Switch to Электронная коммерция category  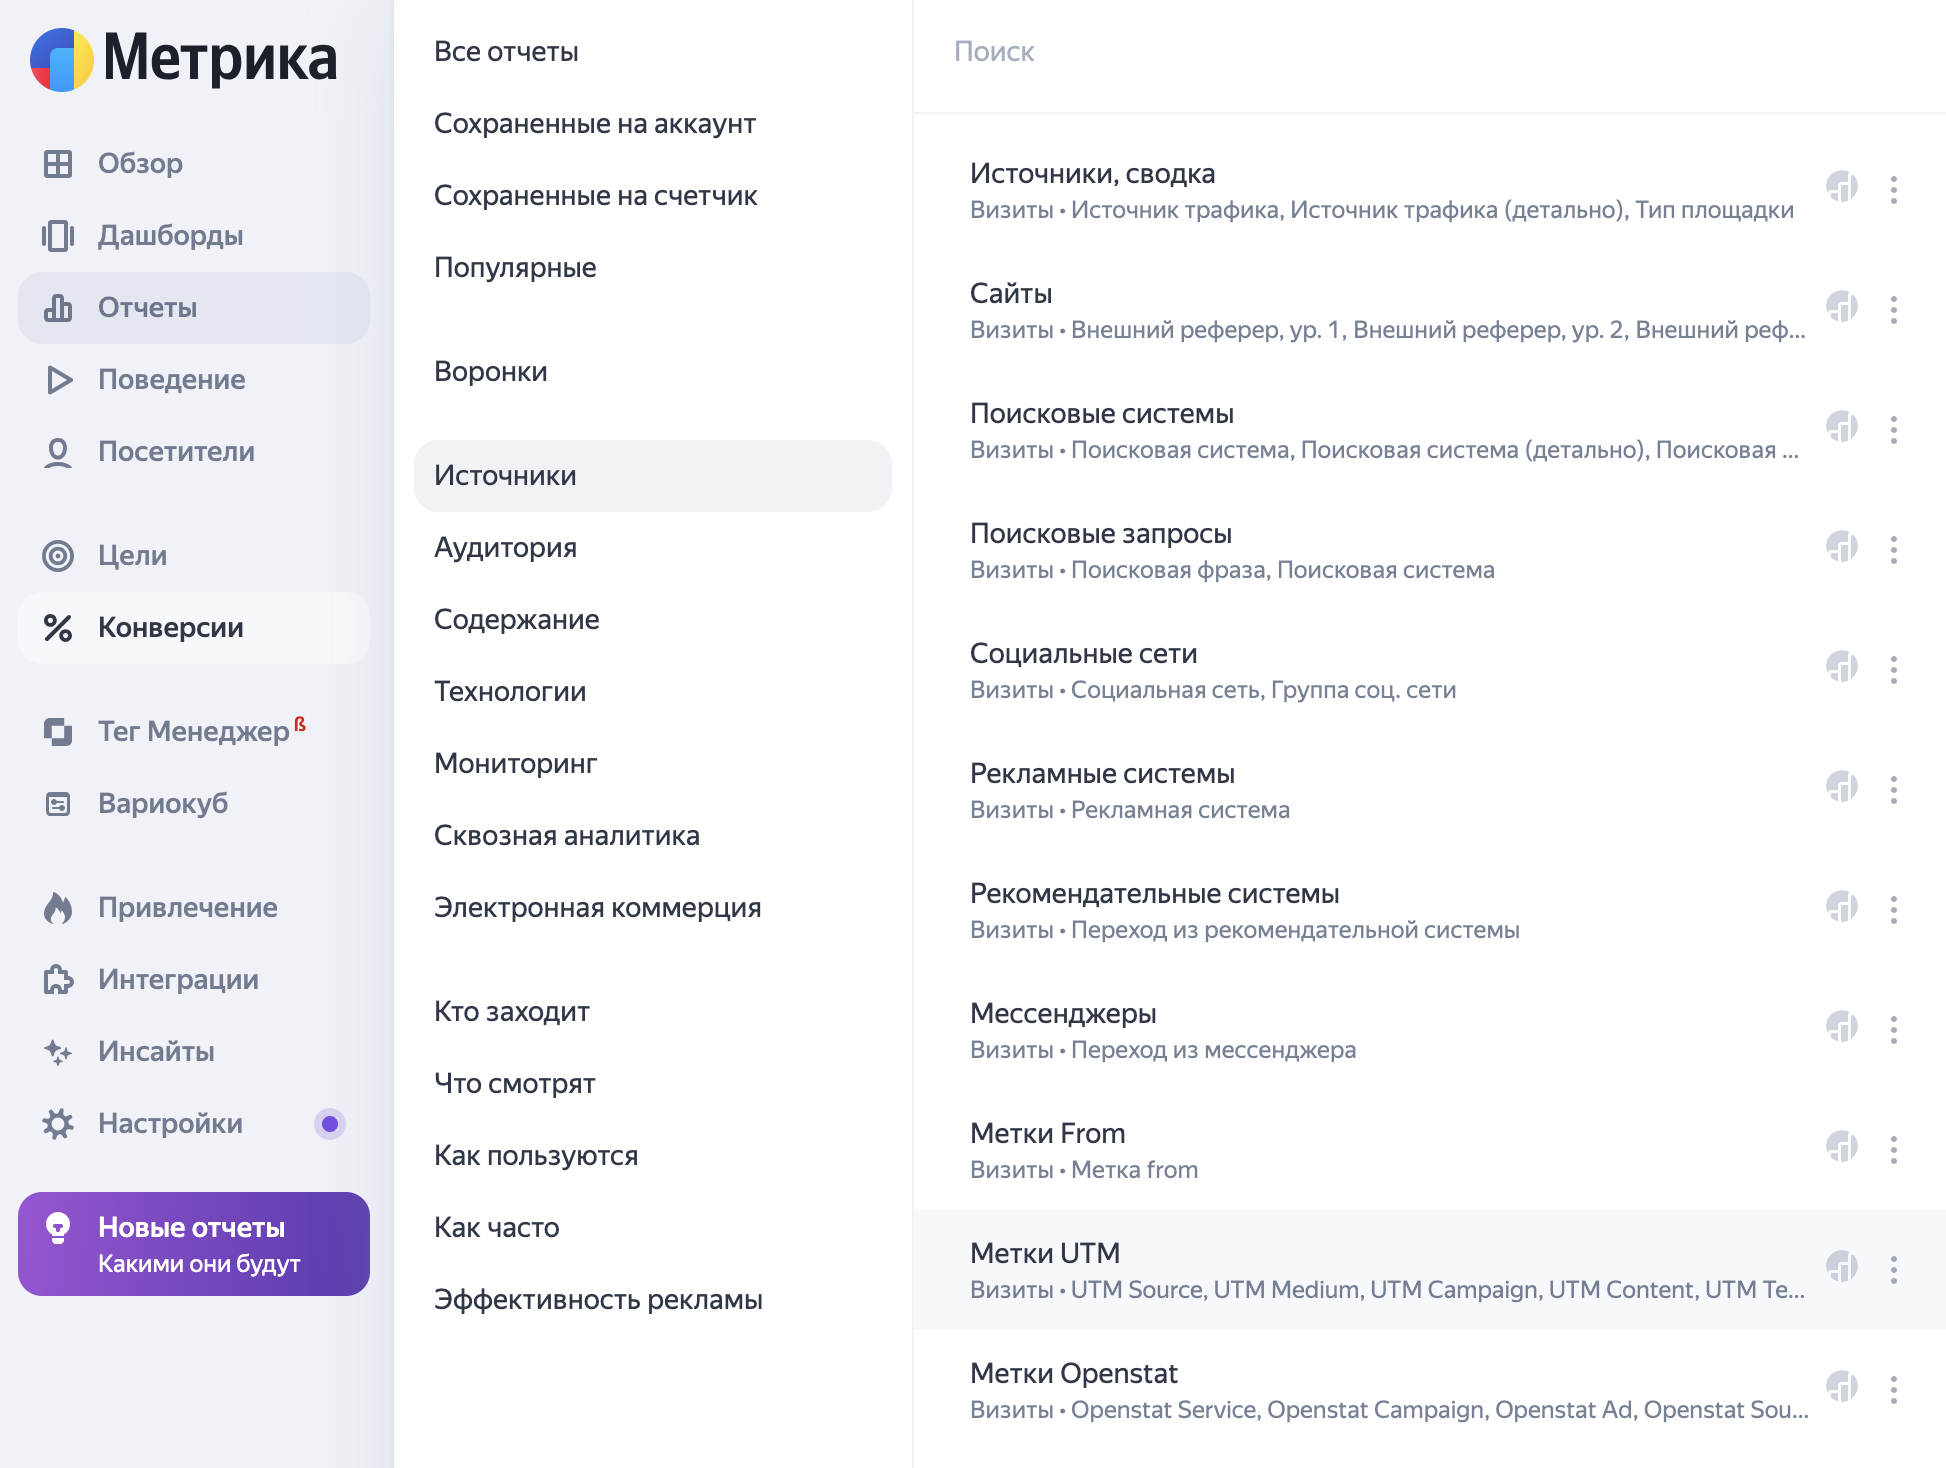click(x=597, y=908)
